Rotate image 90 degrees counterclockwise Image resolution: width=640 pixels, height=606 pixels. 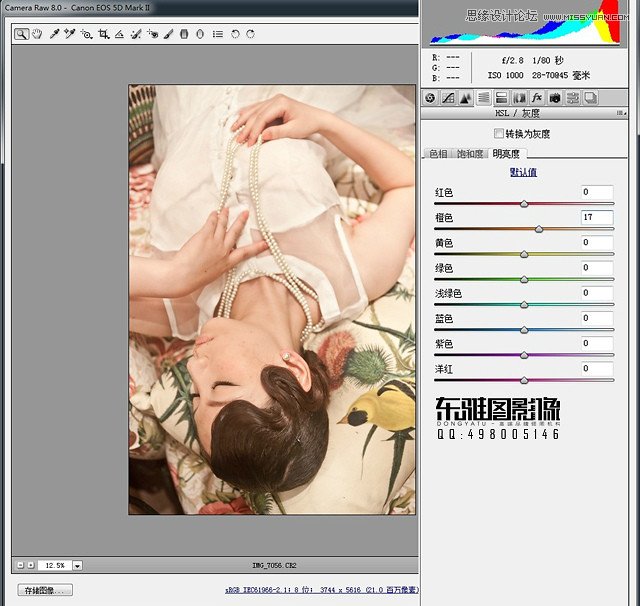233,34
